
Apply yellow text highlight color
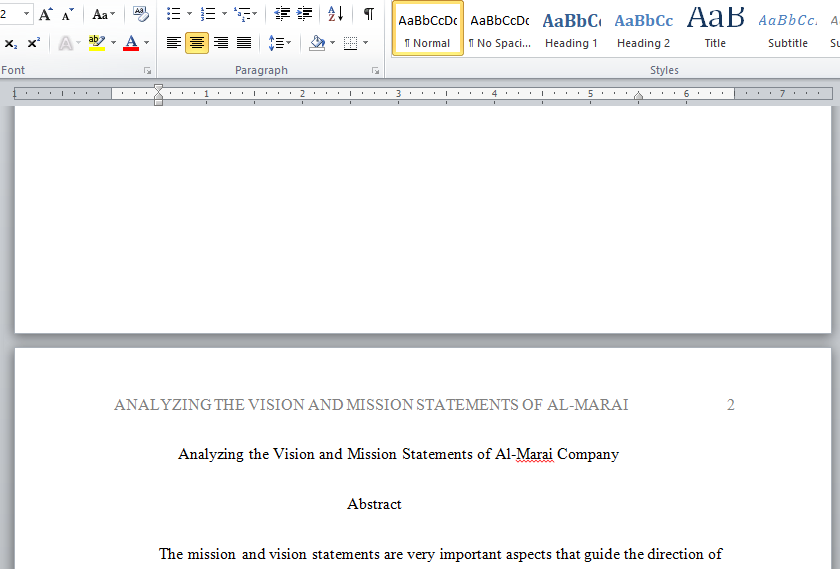point(97,43)
